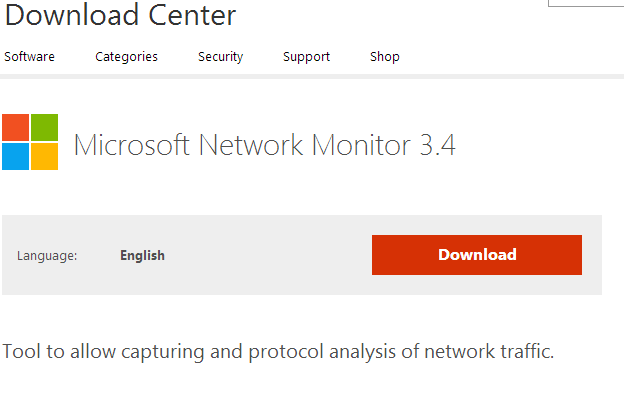Open the Categories menu
This screenshot has width=624, height=398.
point(127,57)
